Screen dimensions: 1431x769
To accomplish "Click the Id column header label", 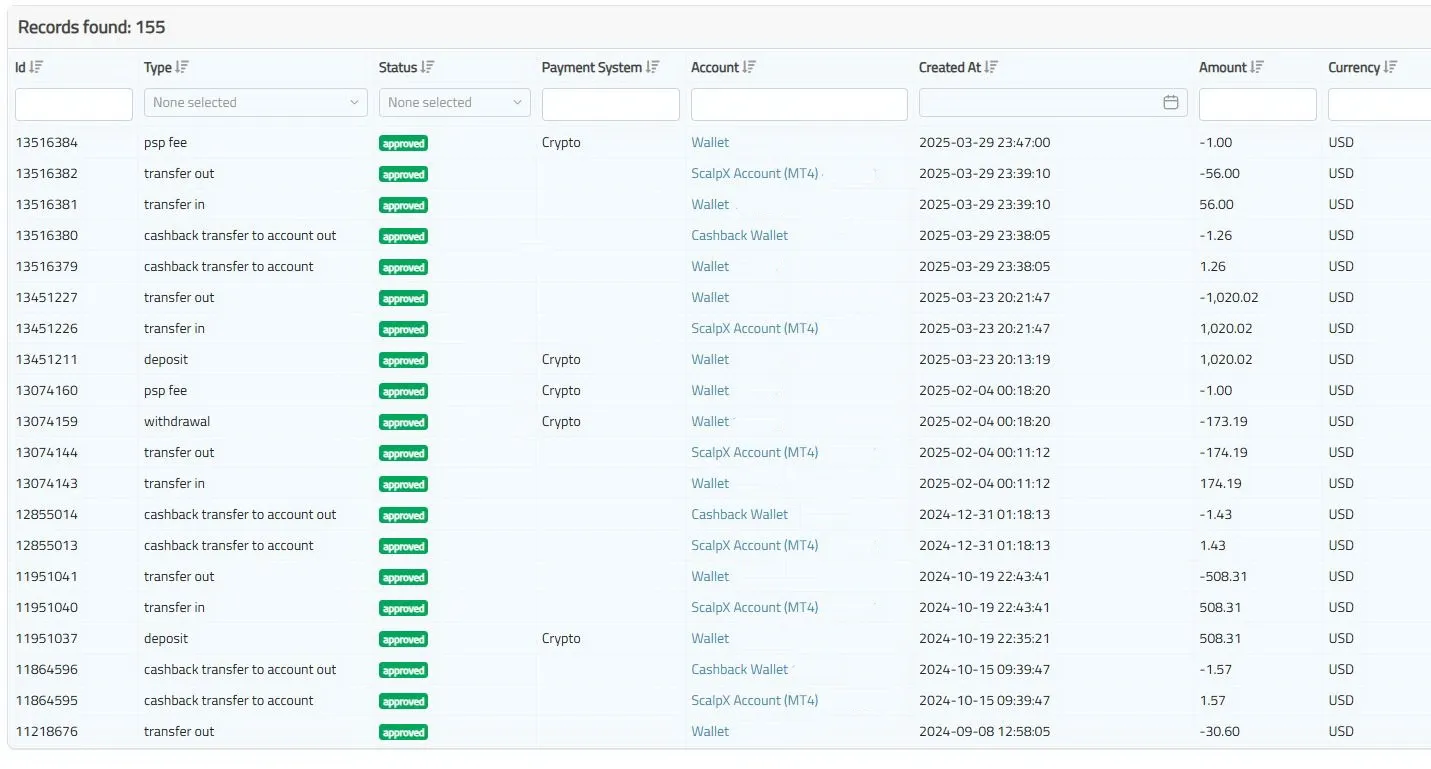I will (x=20, y=67).
